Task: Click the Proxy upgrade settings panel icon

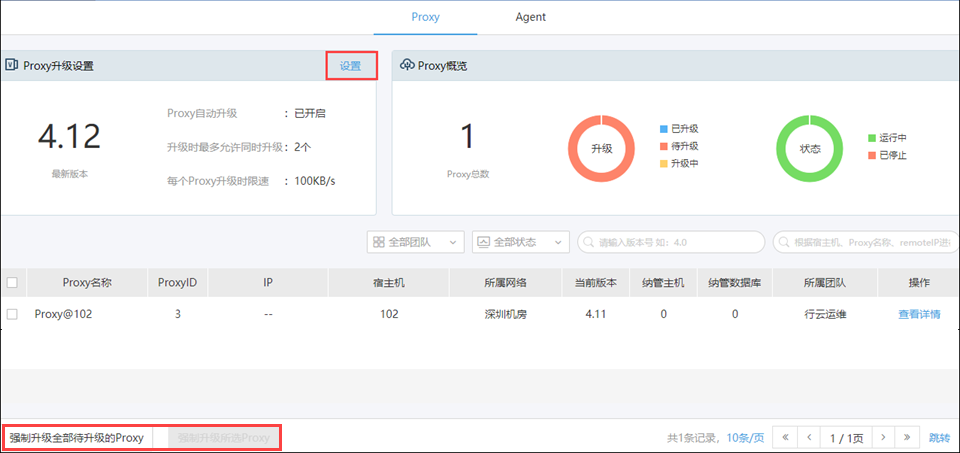Action: click(12, 65)
